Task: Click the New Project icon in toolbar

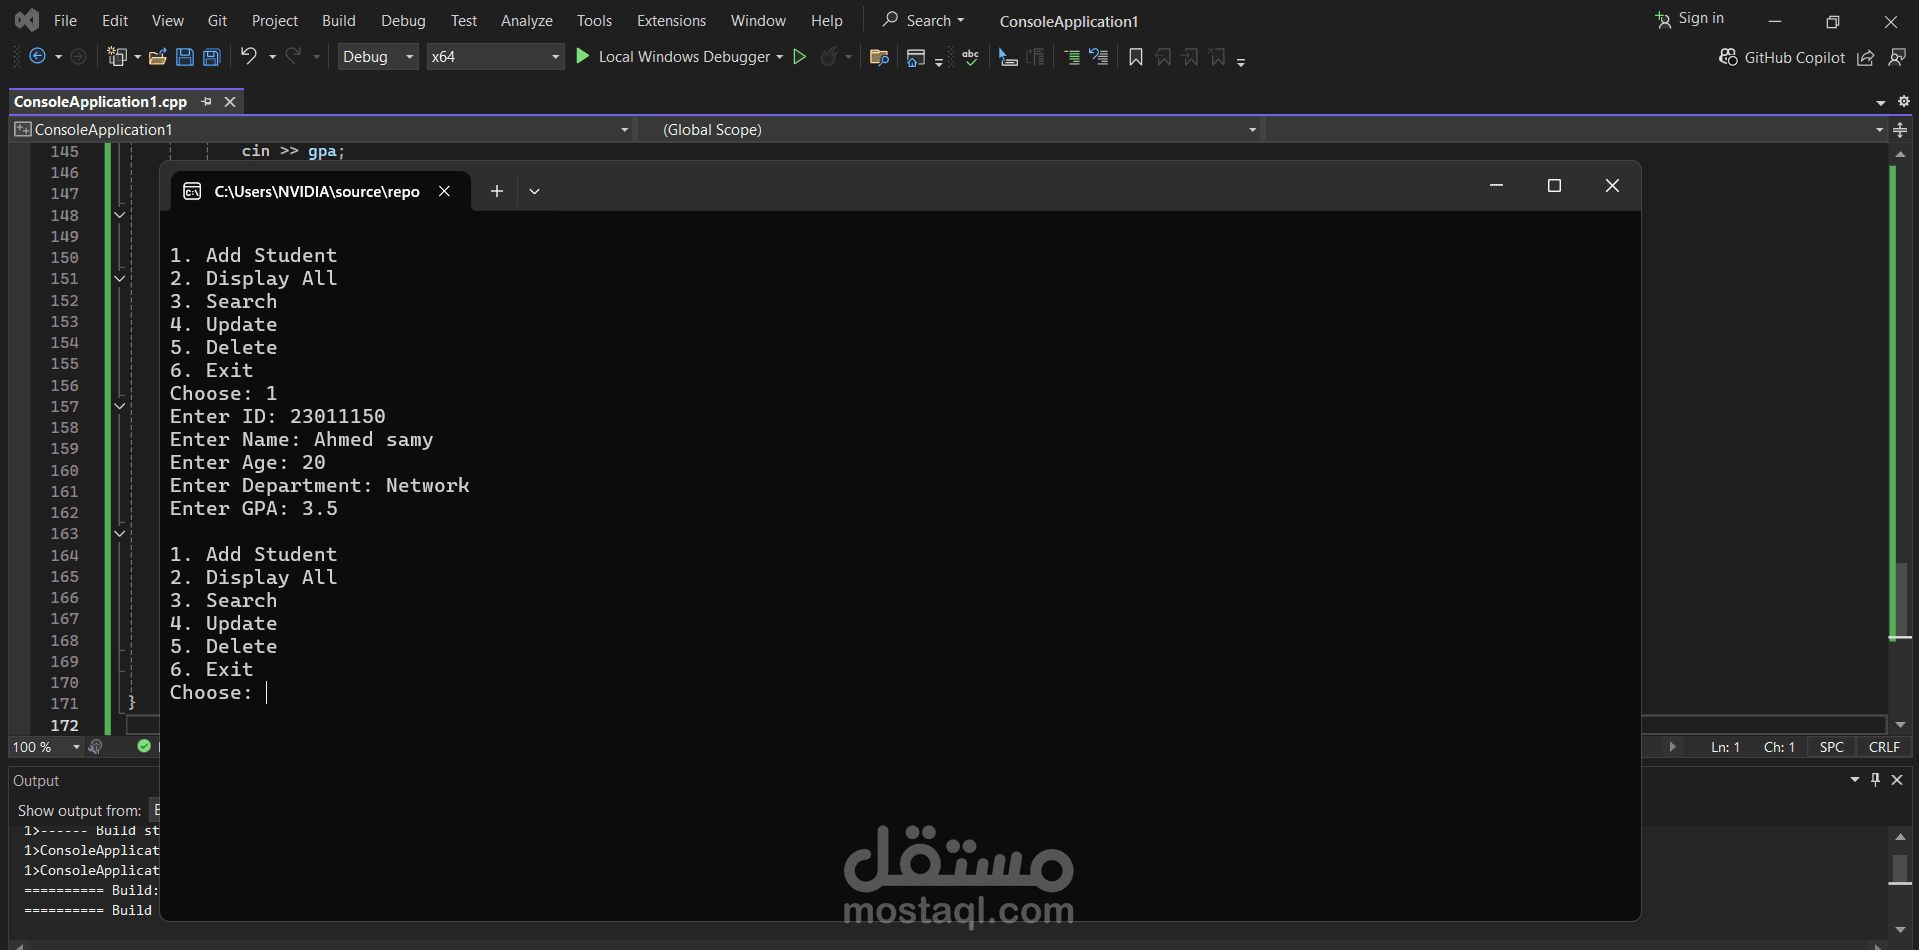Action: pos(117,57)
